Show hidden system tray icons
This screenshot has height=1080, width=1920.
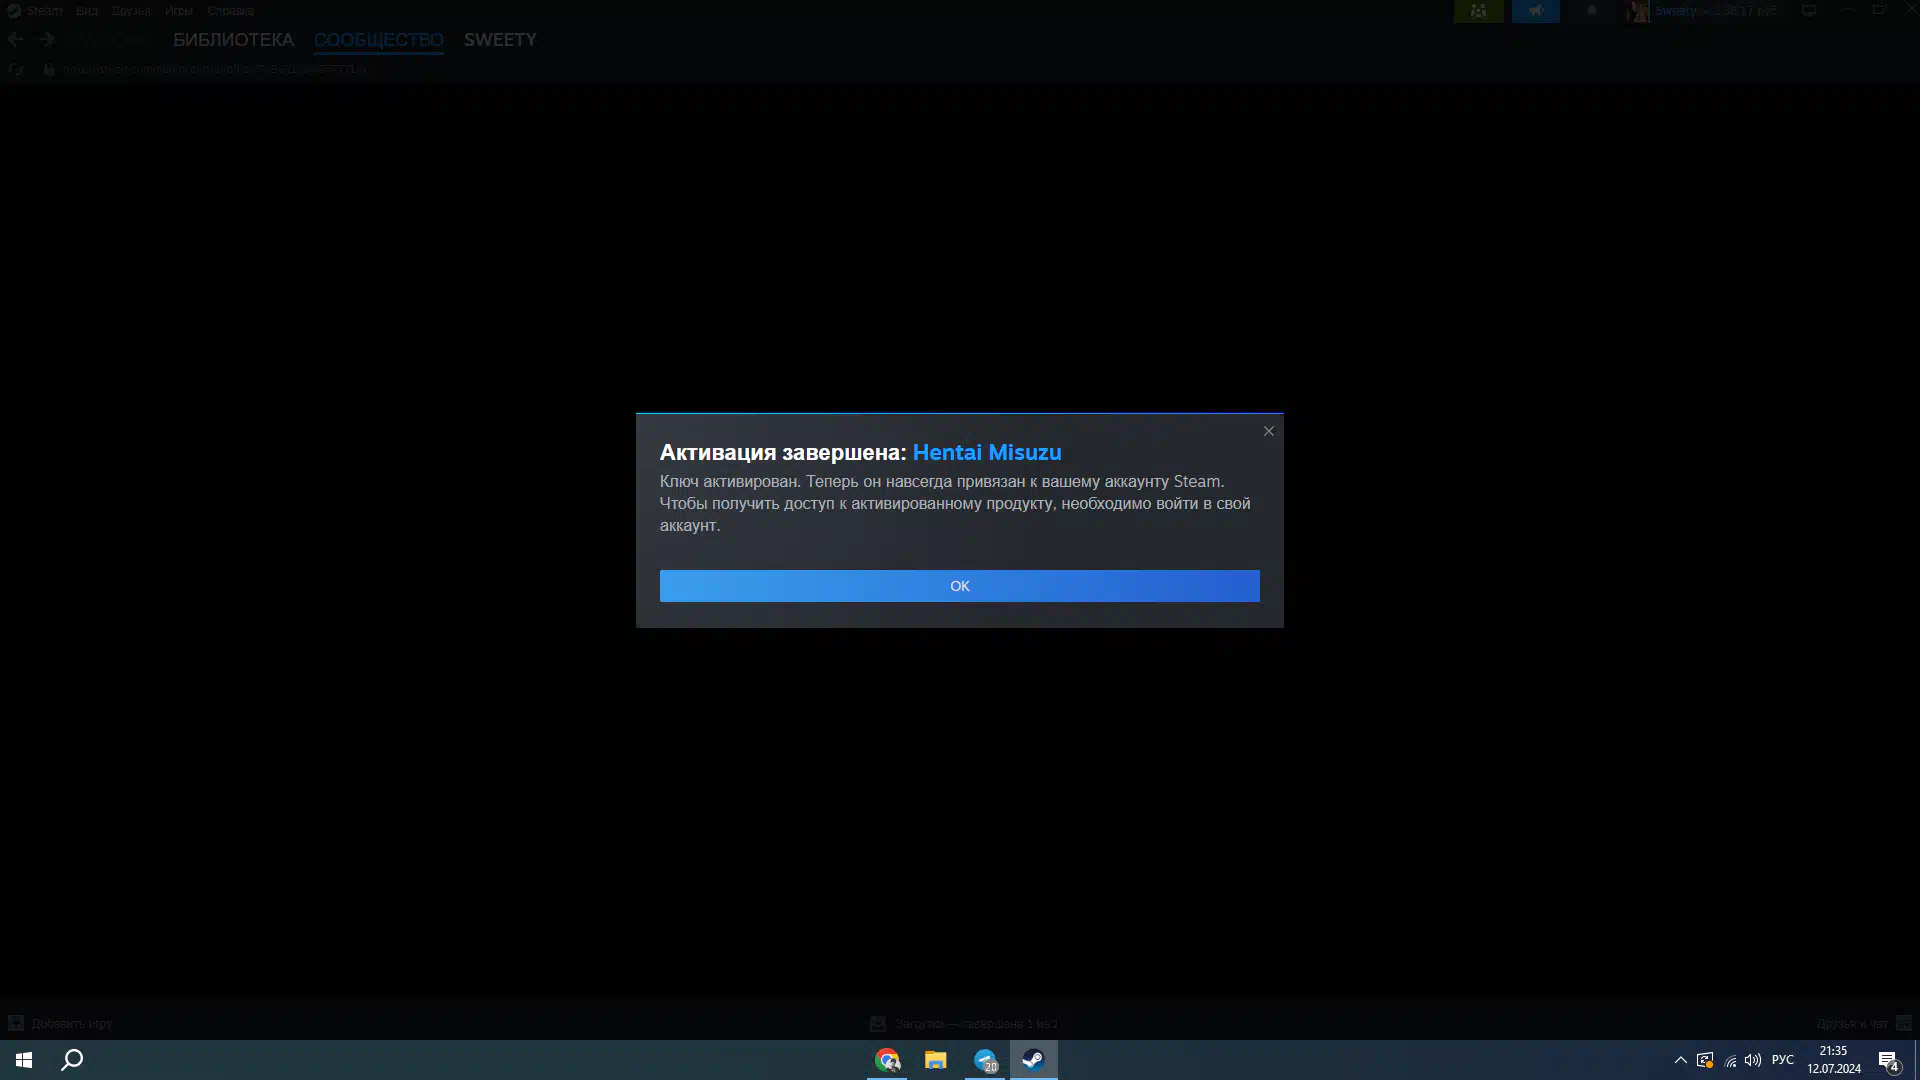tap(1681, 1060)
